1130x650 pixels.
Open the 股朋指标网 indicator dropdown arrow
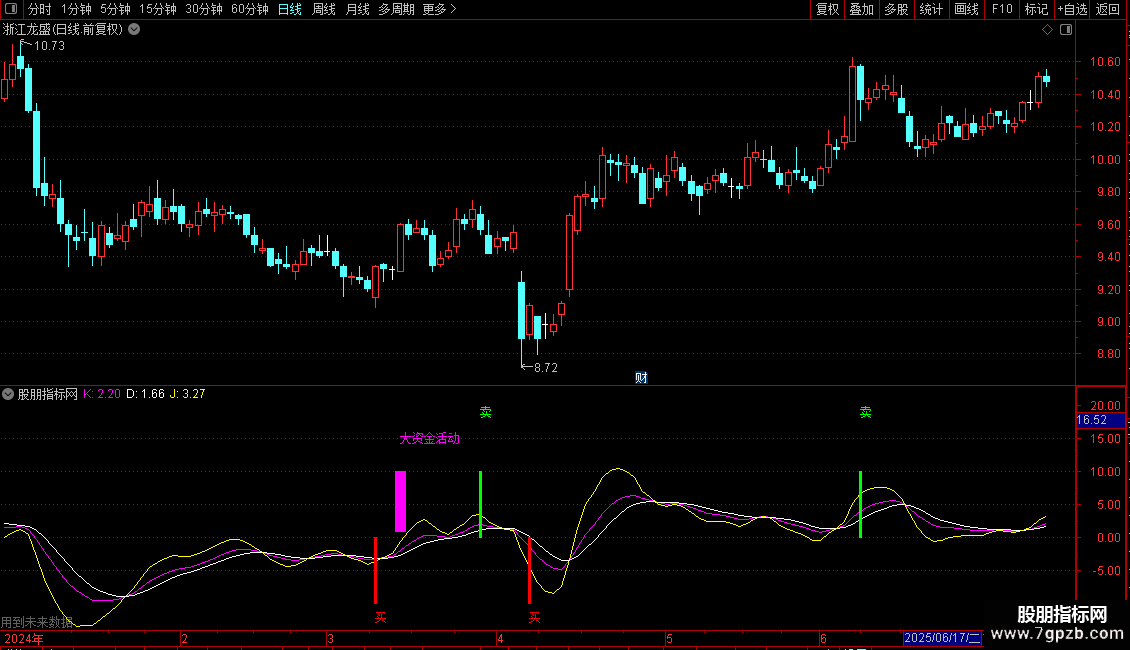tap(8, 394)
